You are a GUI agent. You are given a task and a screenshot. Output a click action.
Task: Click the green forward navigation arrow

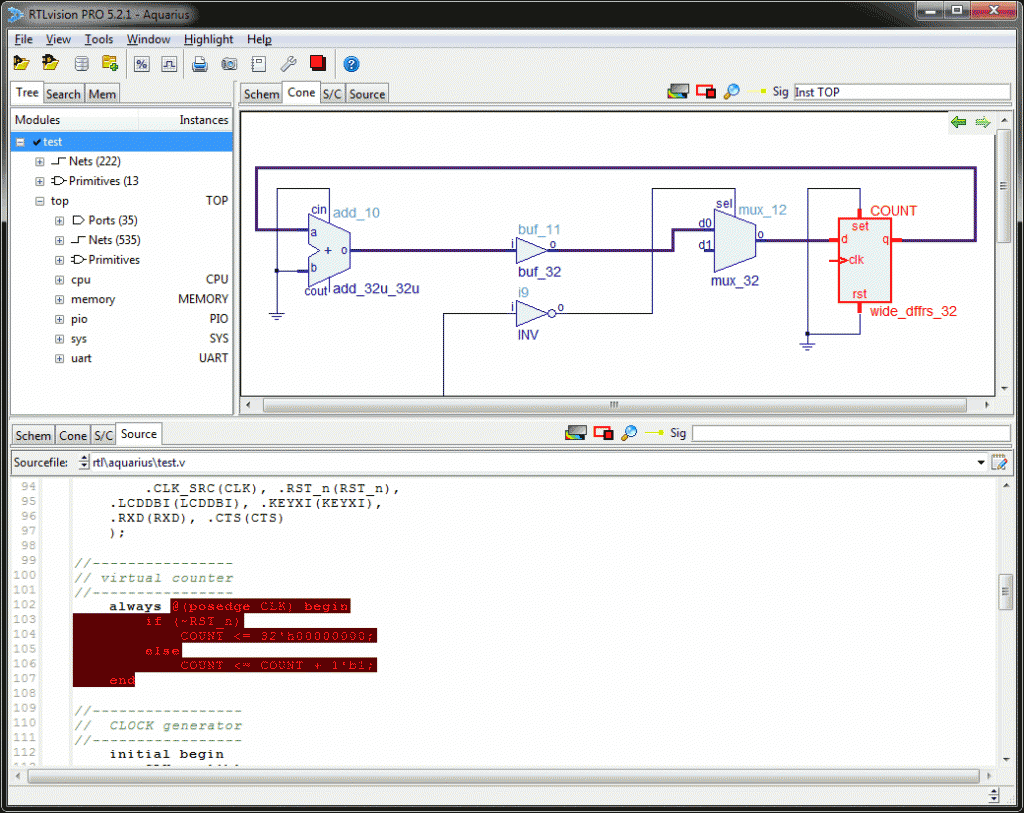click(983, 122)
